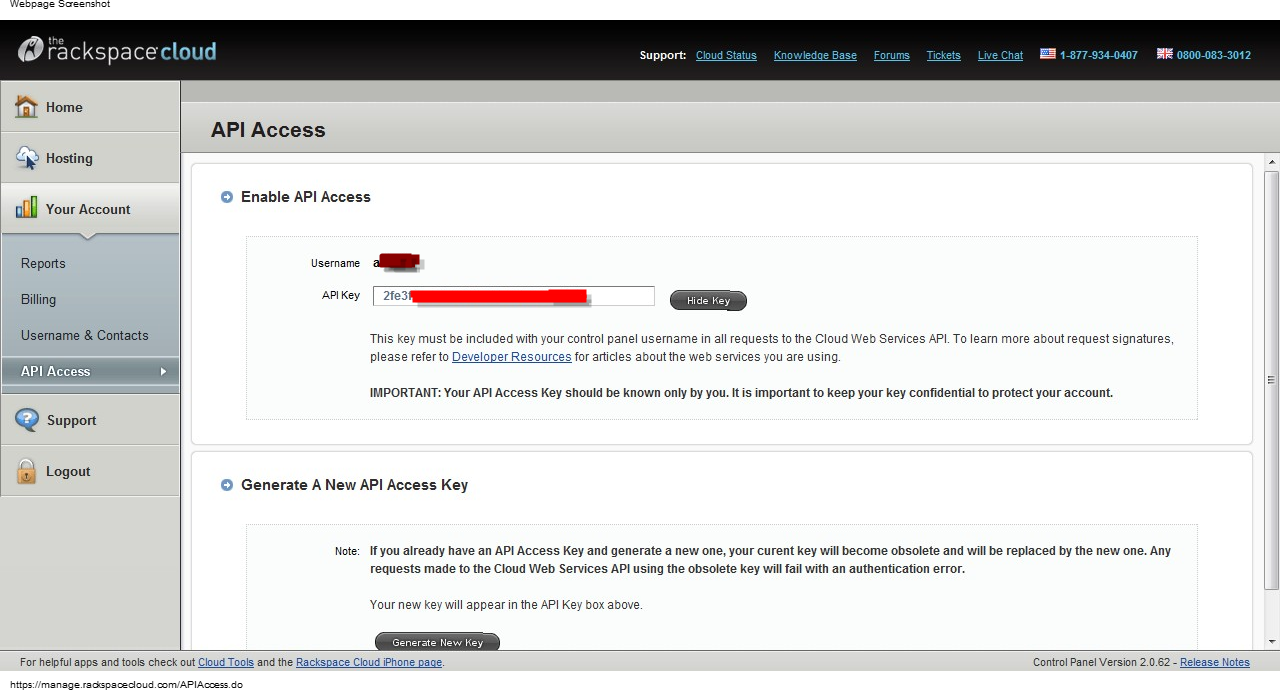Click the Logout padlock icon
Screen dimensions: 1280x691
[26, 471]
